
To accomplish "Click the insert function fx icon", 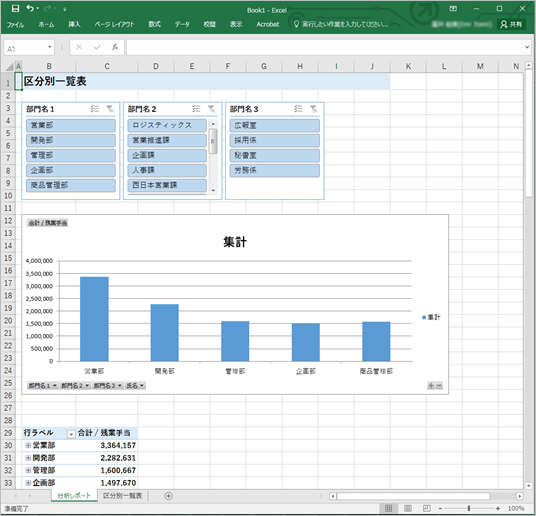I will click(115, 47).
